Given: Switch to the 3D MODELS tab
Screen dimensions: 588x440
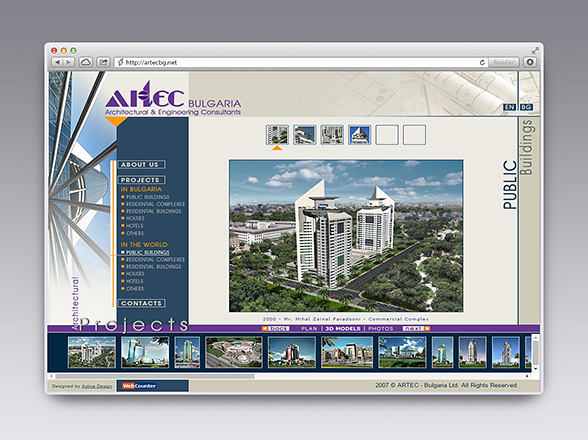Looking at the screenshot, I should [343, 329].
